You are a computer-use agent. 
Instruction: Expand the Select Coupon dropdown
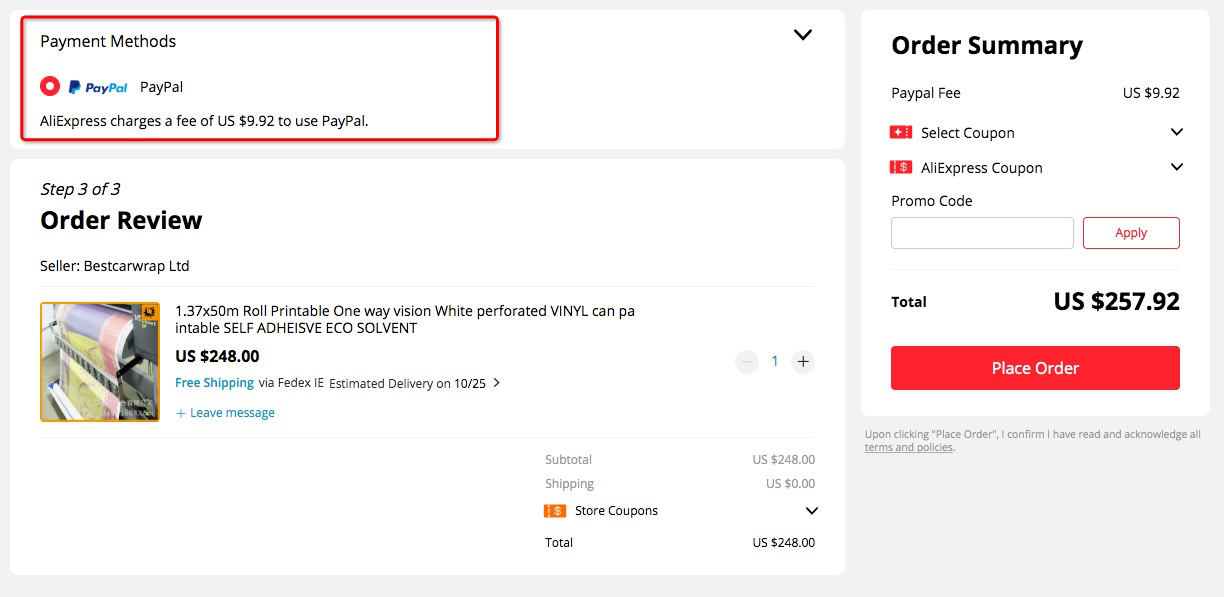tap(1176, 132)
